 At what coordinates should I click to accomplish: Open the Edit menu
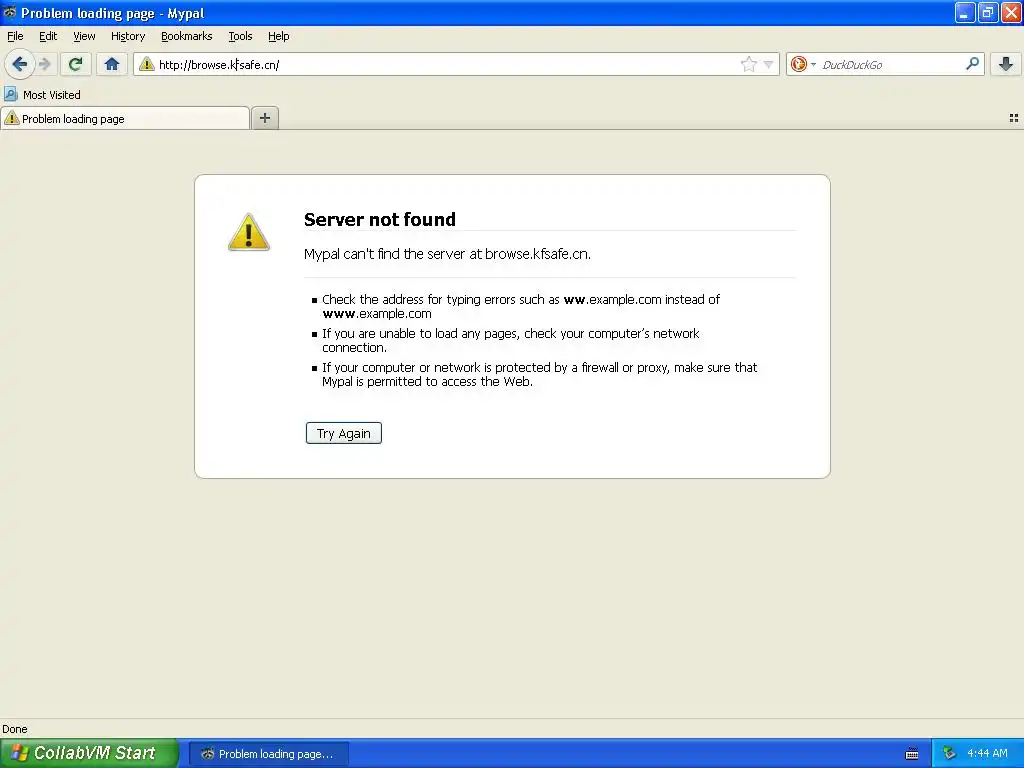(48, 36)
